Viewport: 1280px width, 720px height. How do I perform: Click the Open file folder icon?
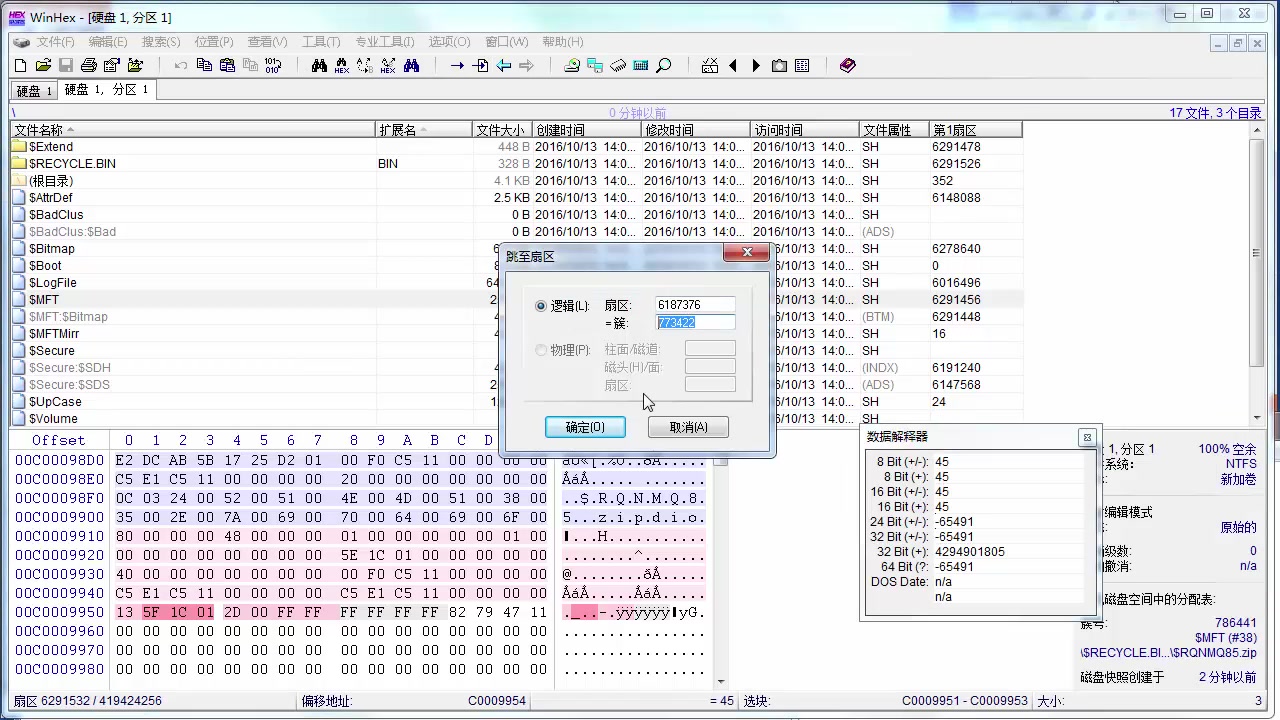click(43, 66)
